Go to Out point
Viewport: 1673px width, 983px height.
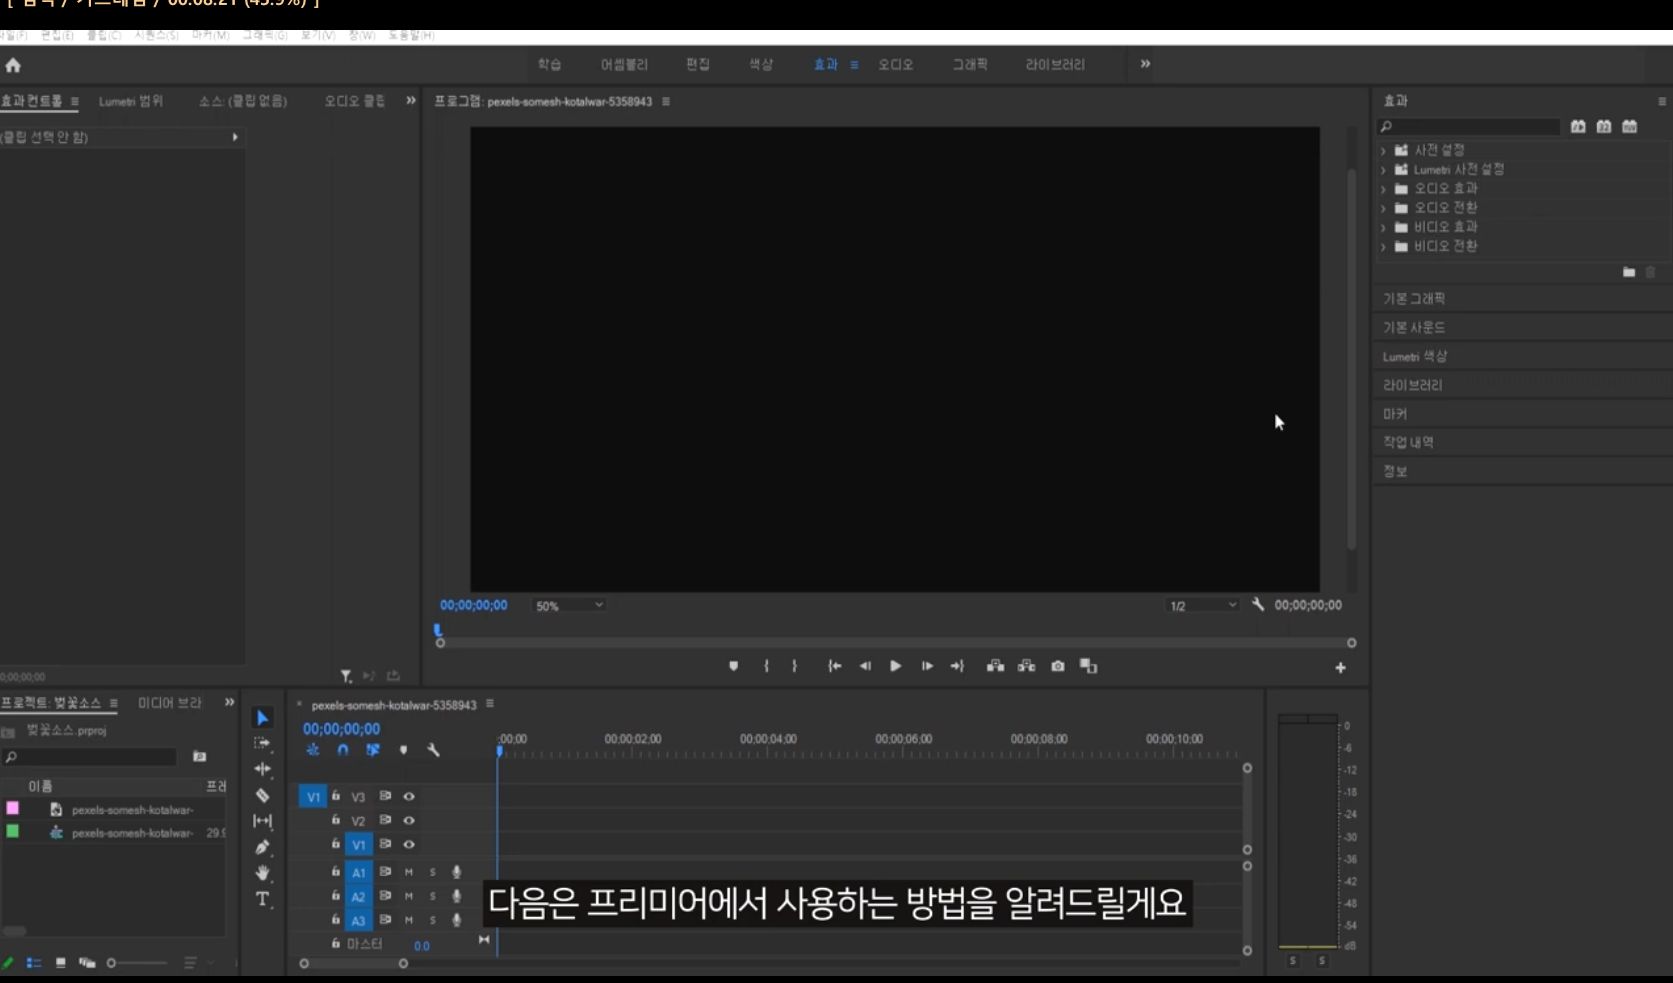957,666
